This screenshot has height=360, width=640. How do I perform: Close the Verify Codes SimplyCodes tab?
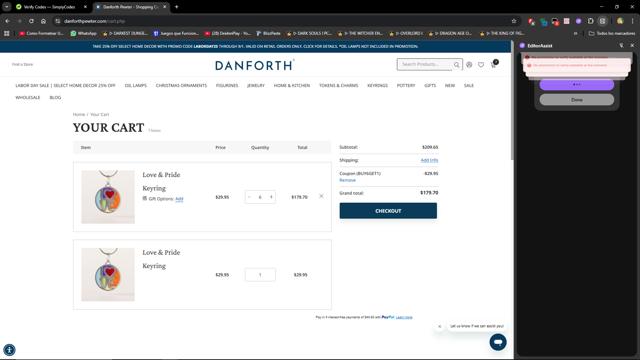pyautogui.click(x=85, y=7)
